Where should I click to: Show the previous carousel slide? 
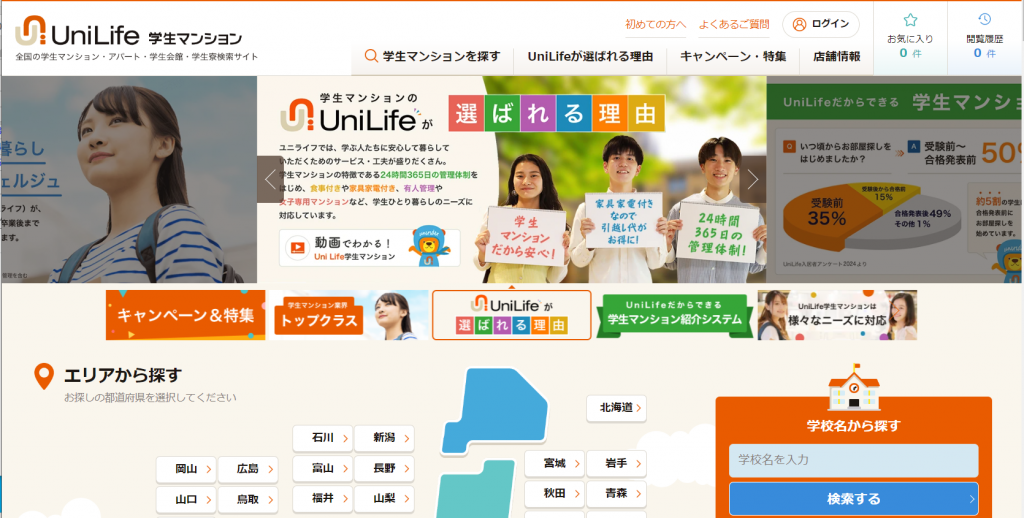[x=270, y=179]
